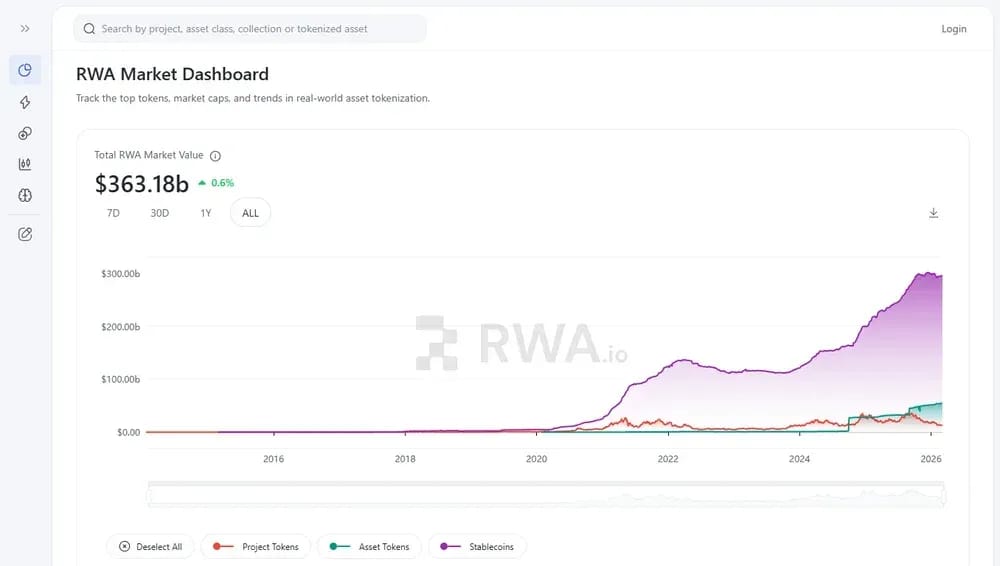Viewport: 1000px width, 566px height.
Task: Open the edit note sidebar icon
Action: (x=25, y=234)
